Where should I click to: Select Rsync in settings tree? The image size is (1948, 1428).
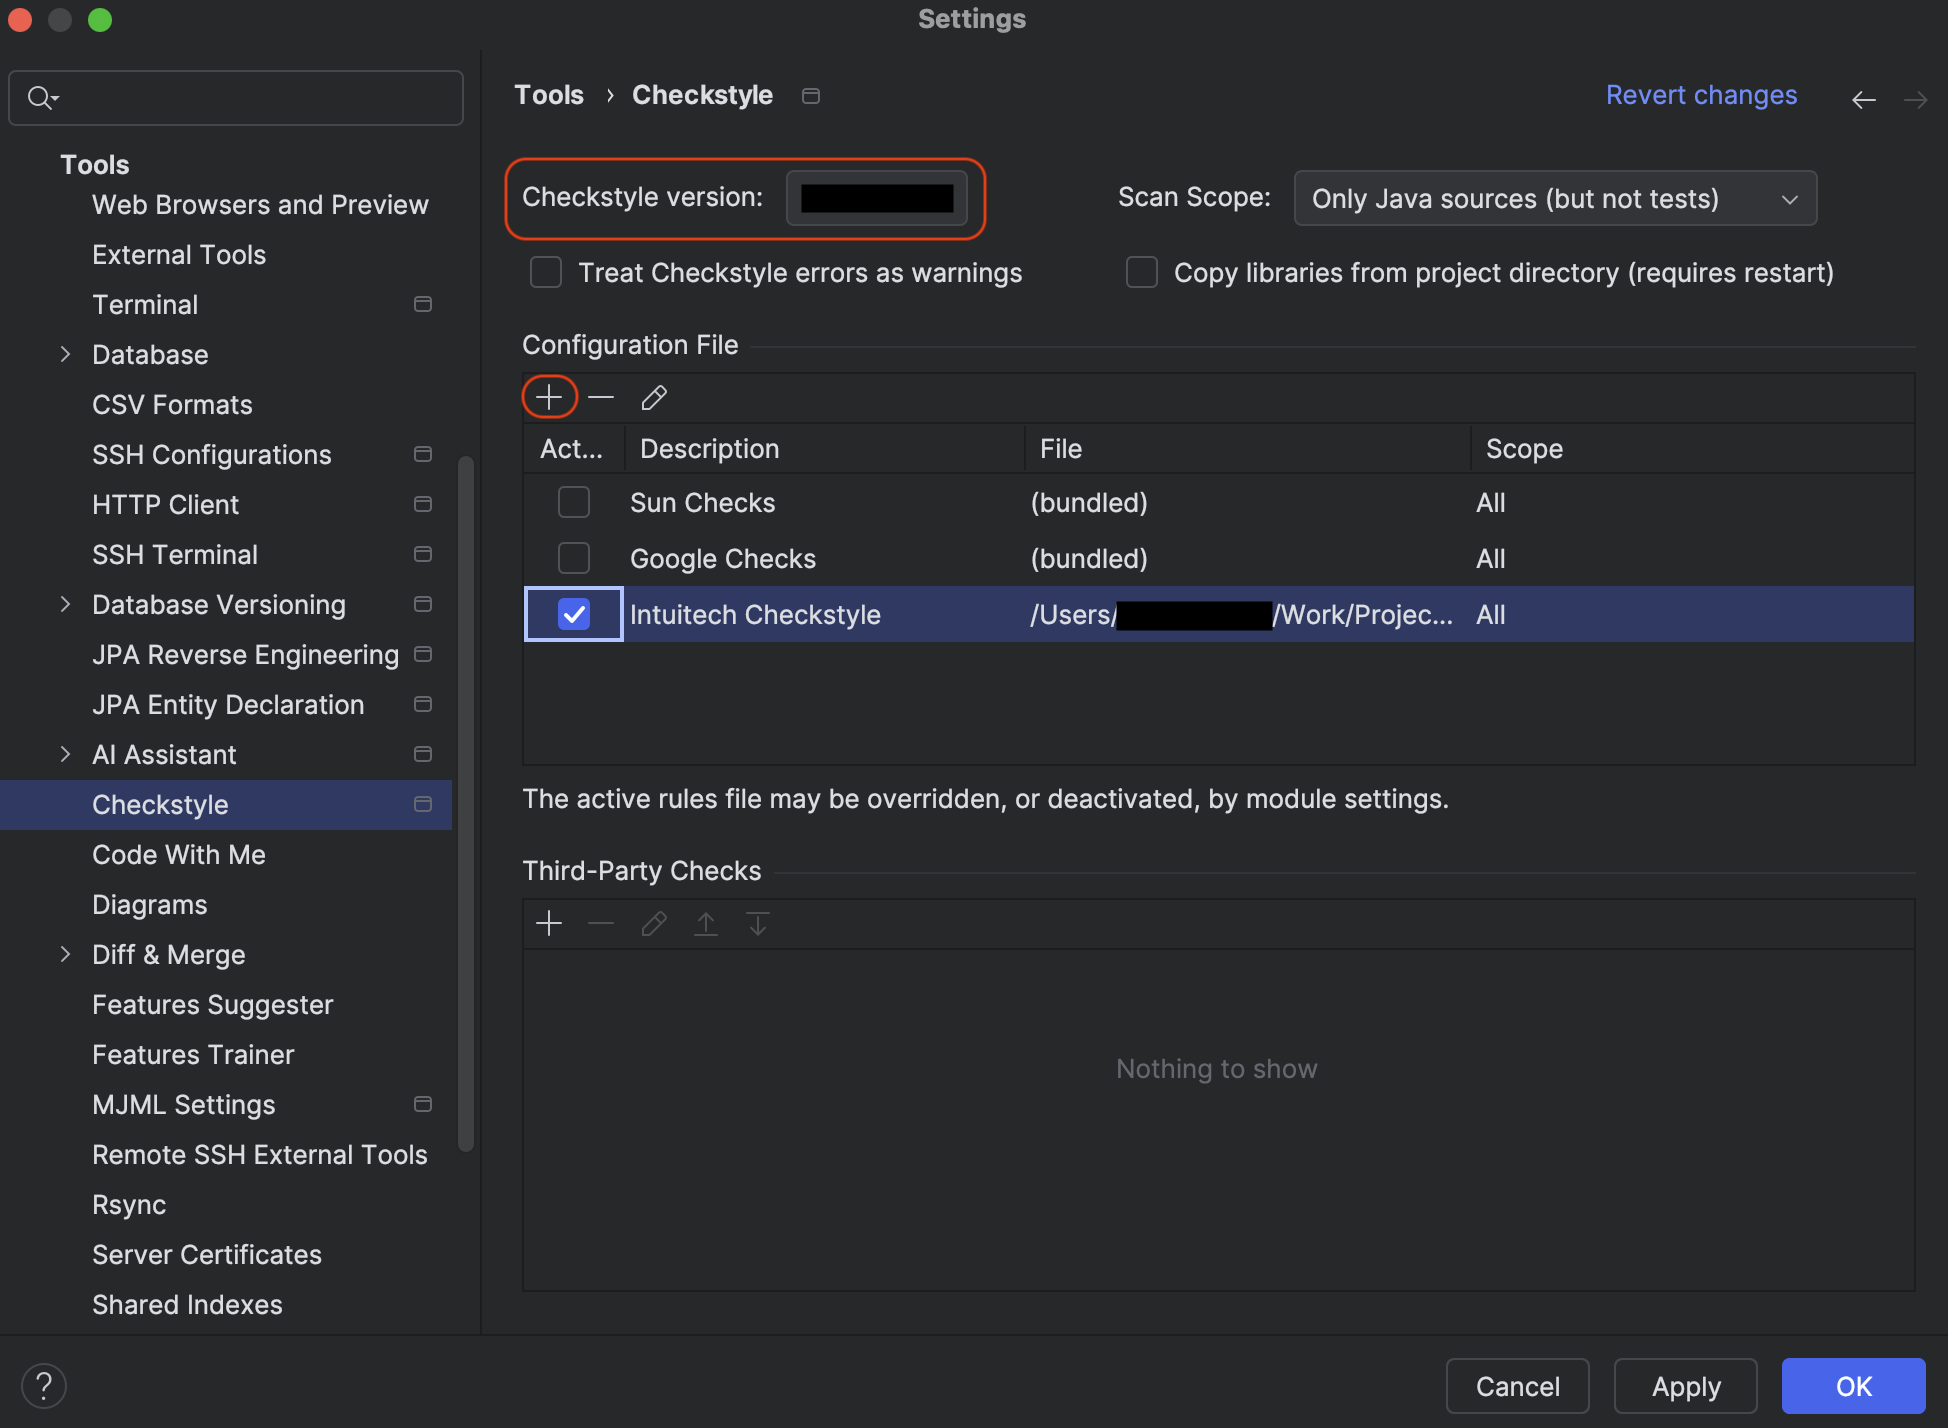(129, 1204)
